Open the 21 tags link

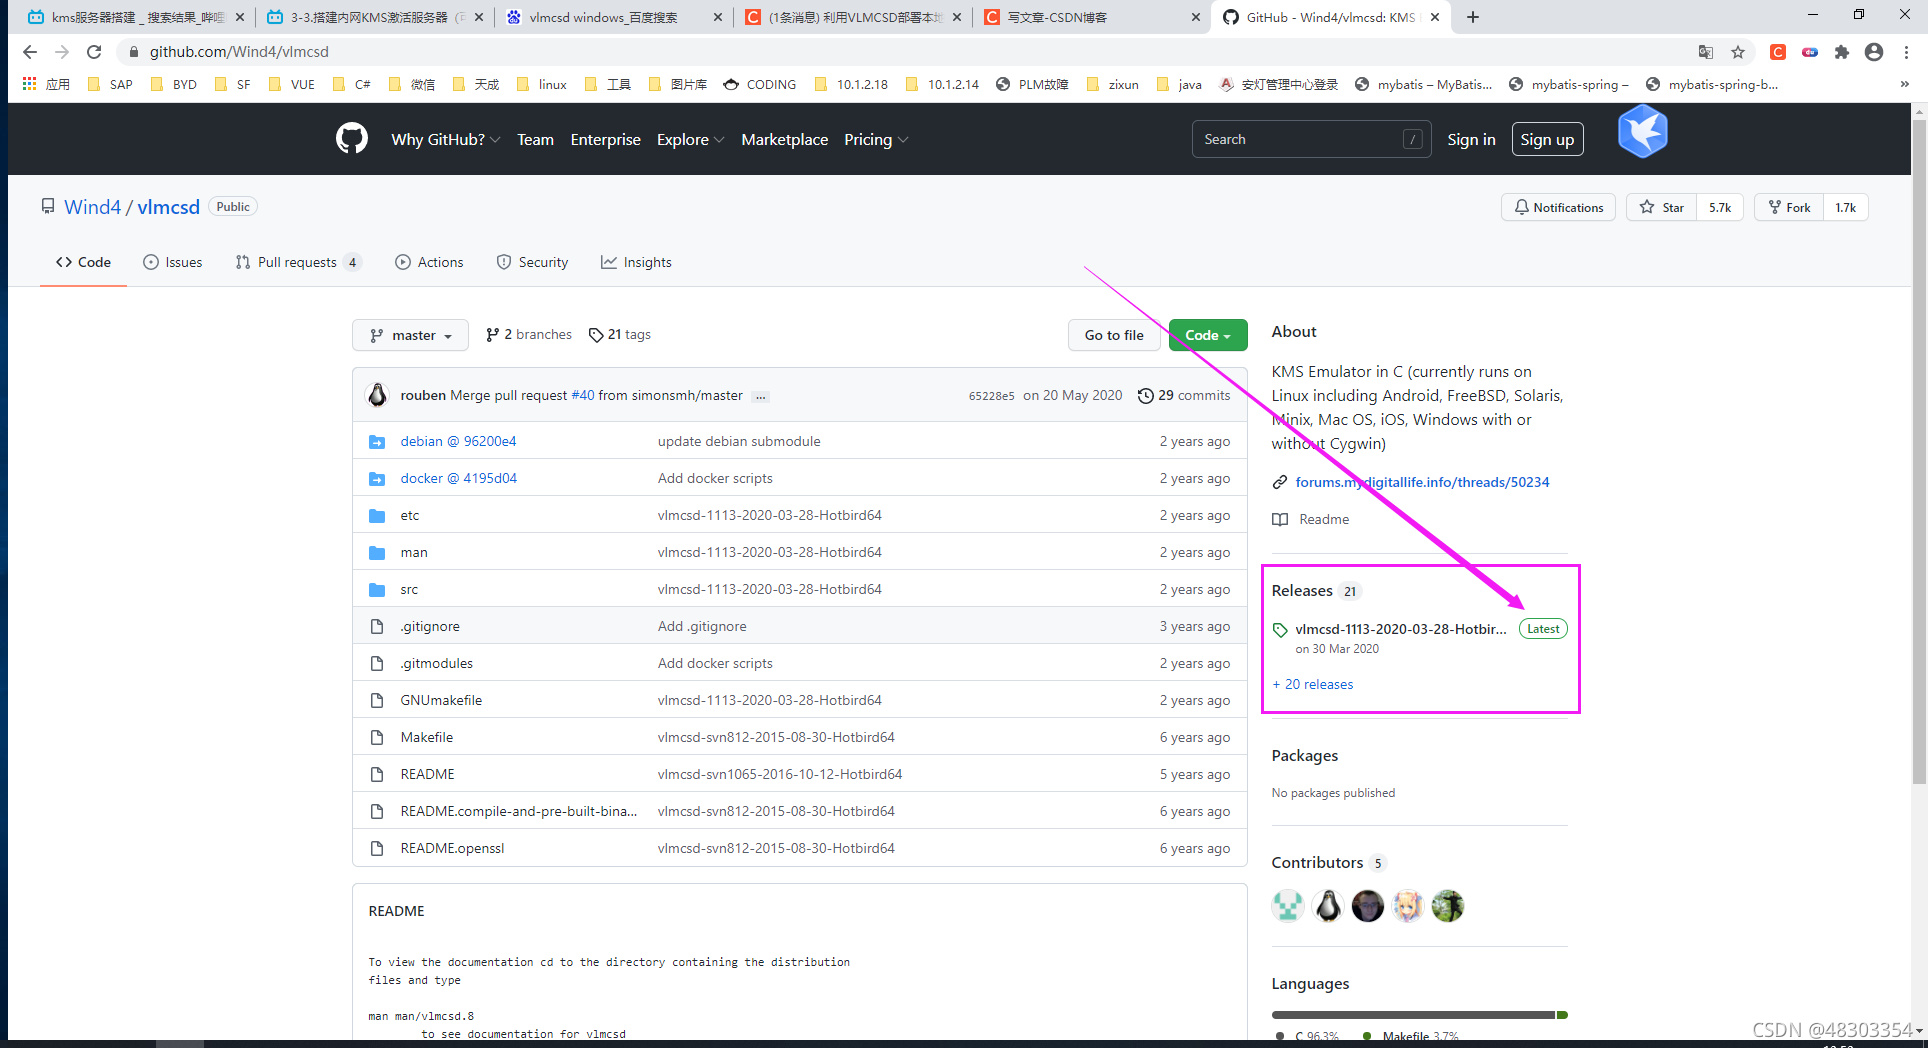point(620,335)
